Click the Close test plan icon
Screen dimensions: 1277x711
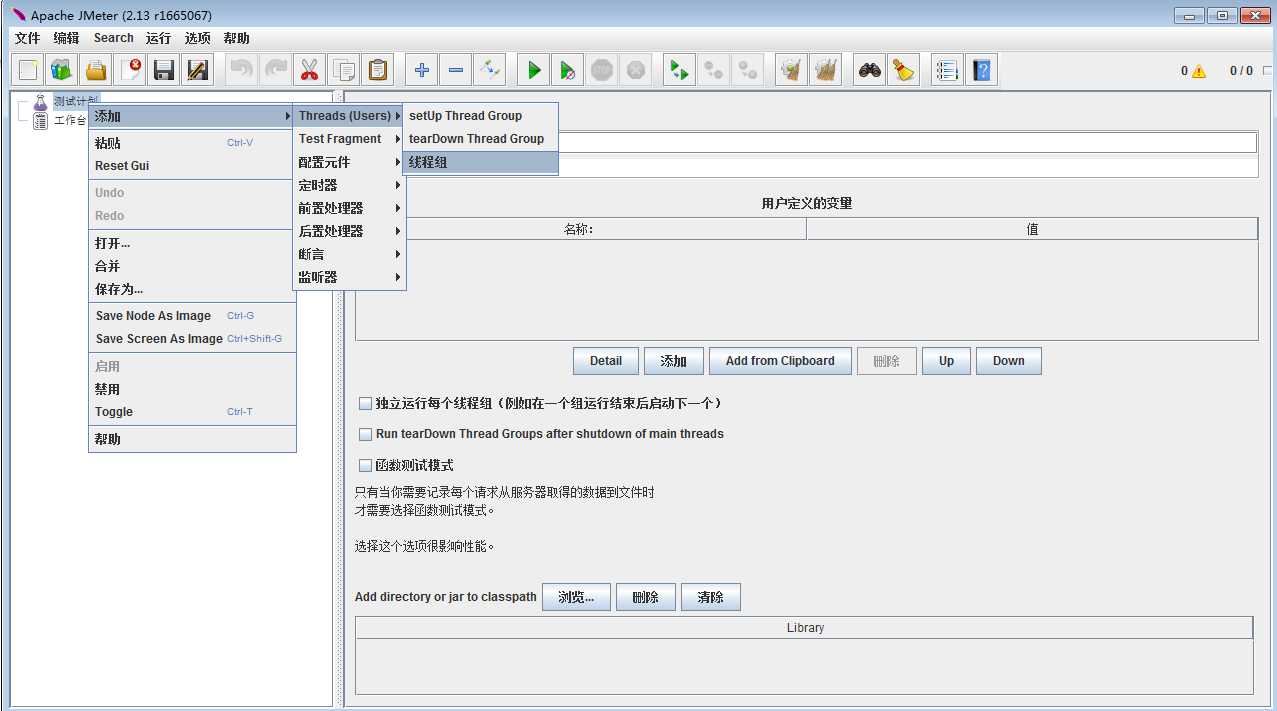[130, 70]
